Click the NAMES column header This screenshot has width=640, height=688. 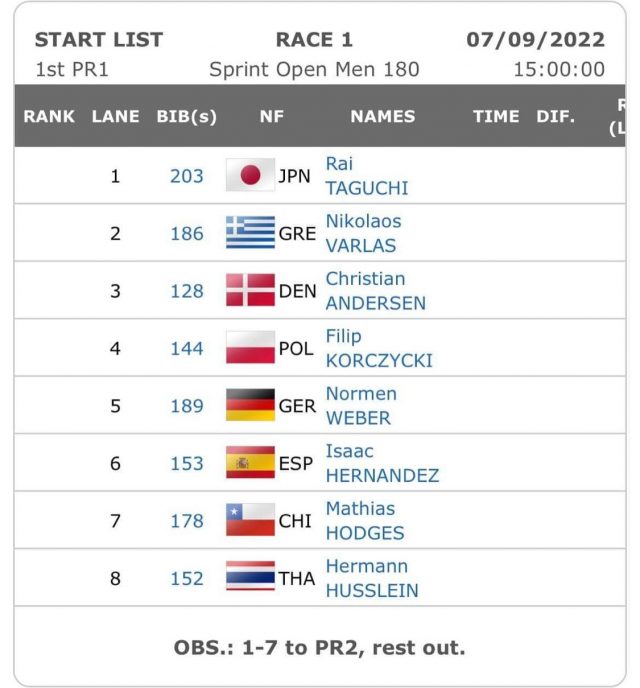pyautogui.click(x=383, y=116)
